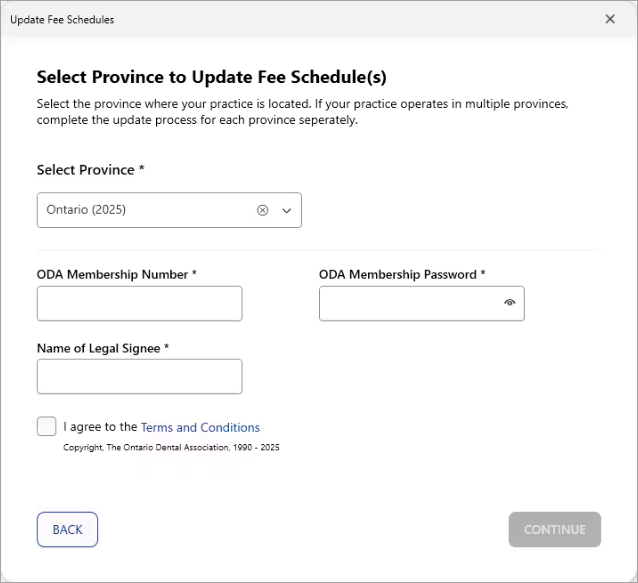Focus the ODA Membership Number field
The height and width of the screenshot is (583, 638).
pyautogui.click(x=139, y=304)
